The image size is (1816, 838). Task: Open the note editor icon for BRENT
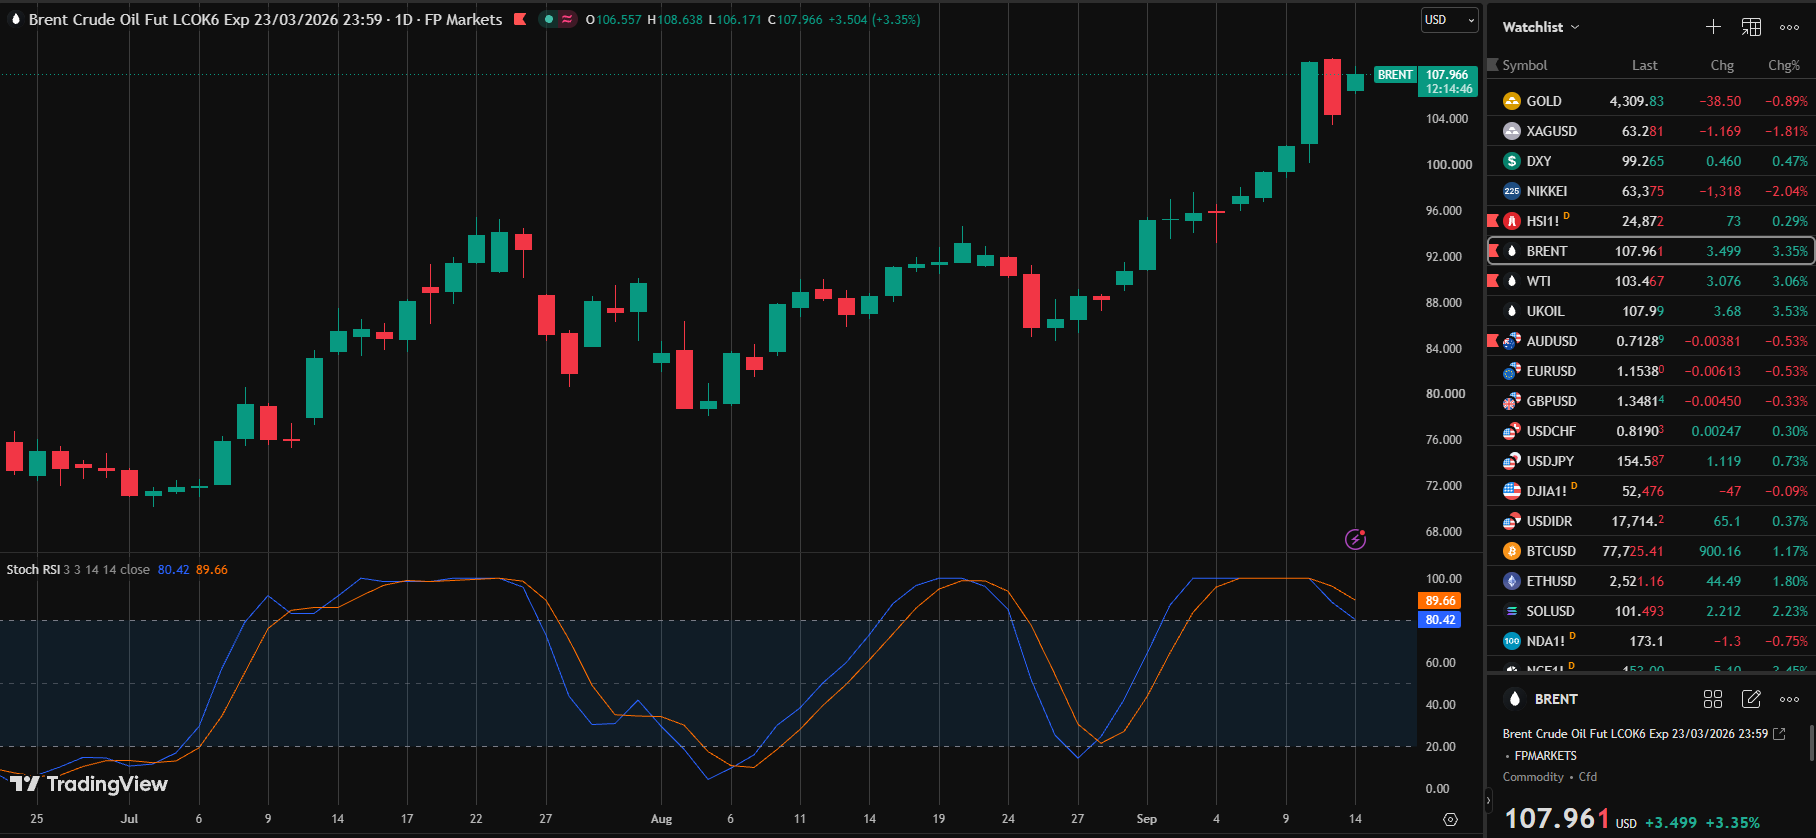(x=1751, y=699)
